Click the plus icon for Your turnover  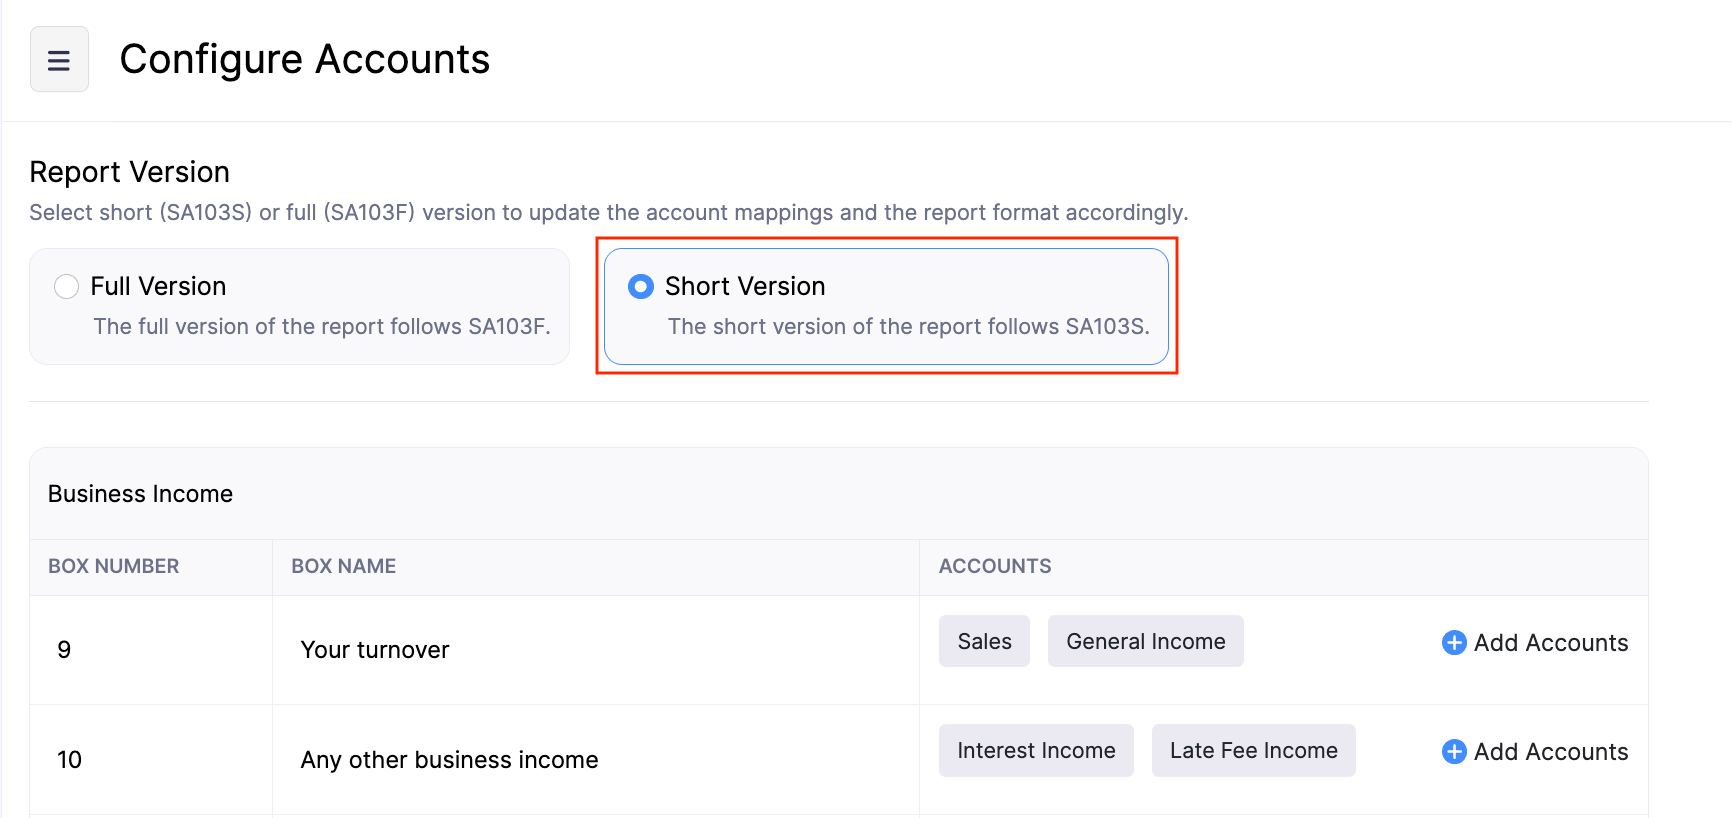[1454, 643]
